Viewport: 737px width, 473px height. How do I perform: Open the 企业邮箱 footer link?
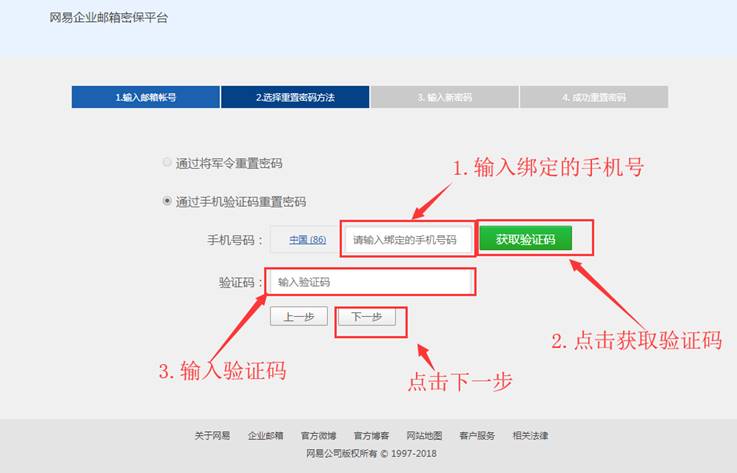(x=266, y=436)
